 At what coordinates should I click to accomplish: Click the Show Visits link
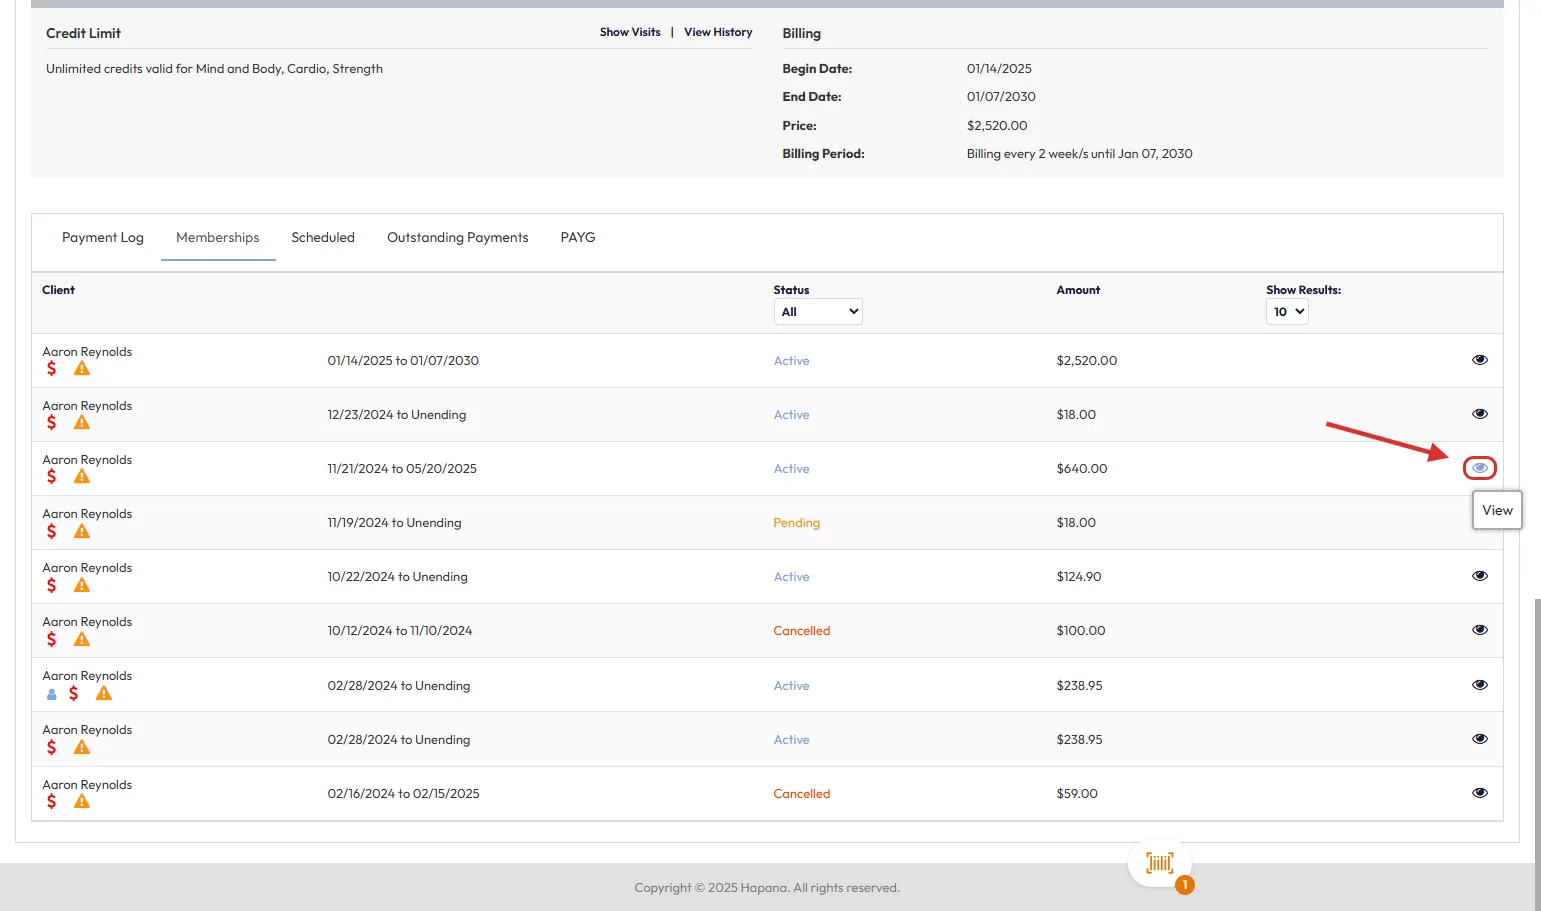pyautogui.click(x=630, y=32)
